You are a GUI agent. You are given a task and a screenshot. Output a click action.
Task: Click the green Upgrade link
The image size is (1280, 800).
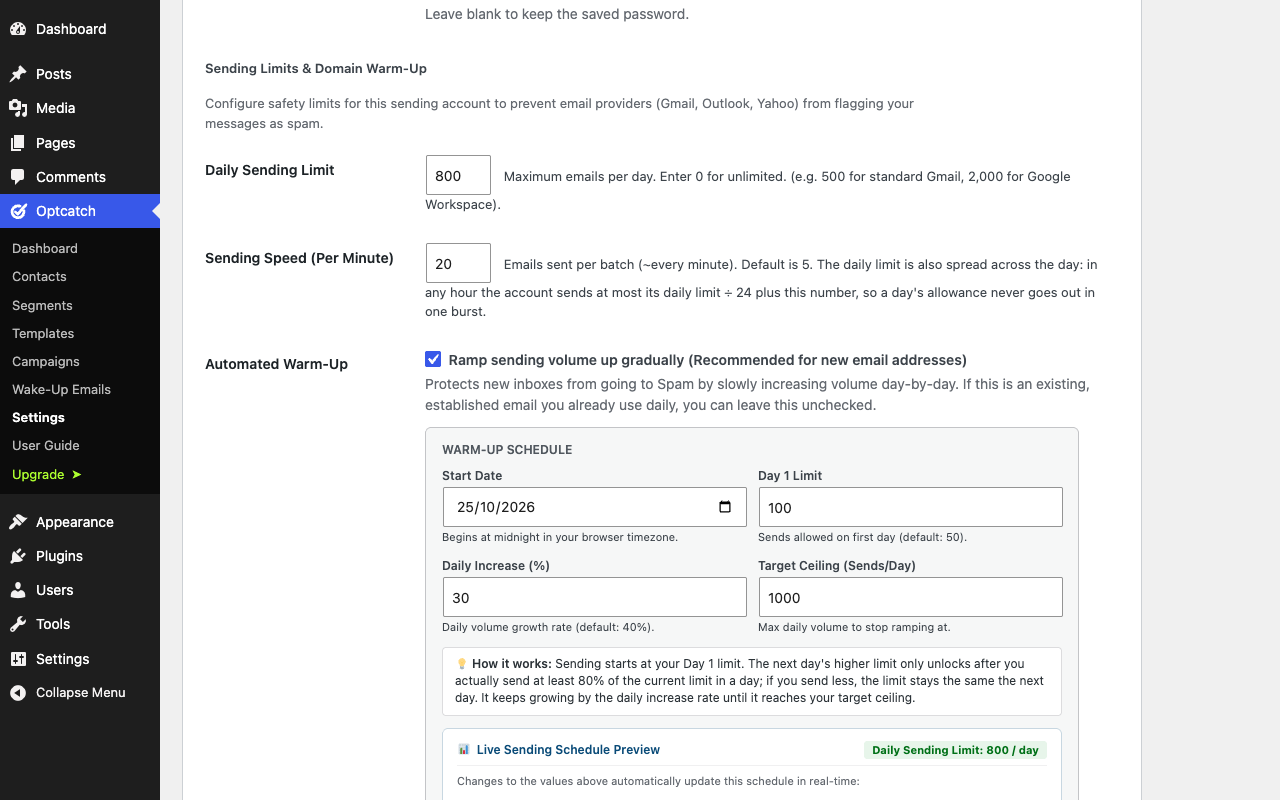tap(47, 474)
